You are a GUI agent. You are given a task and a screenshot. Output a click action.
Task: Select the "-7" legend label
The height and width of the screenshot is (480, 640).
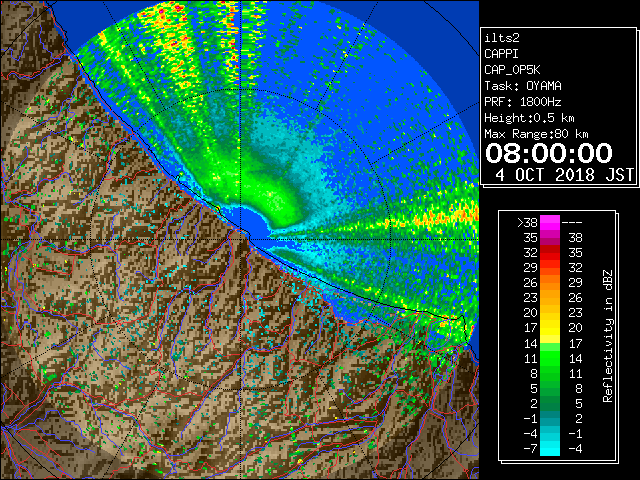(530, 448)
